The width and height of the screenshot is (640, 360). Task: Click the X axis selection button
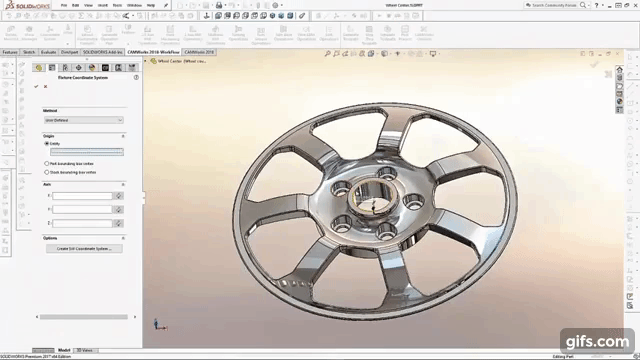click(119, 196)
